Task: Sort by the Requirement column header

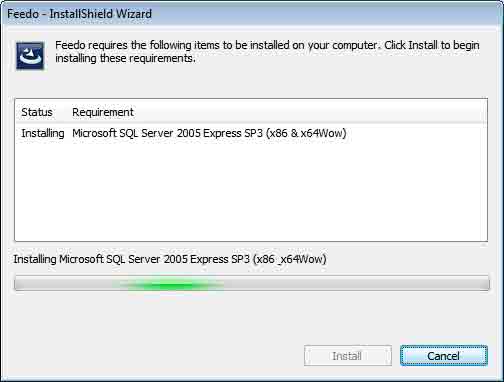Action: click(103, 112)
